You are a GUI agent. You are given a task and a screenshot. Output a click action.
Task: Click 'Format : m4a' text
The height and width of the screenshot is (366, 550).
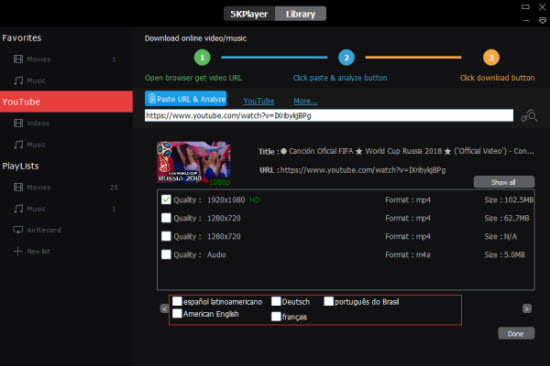coord(408,255)
